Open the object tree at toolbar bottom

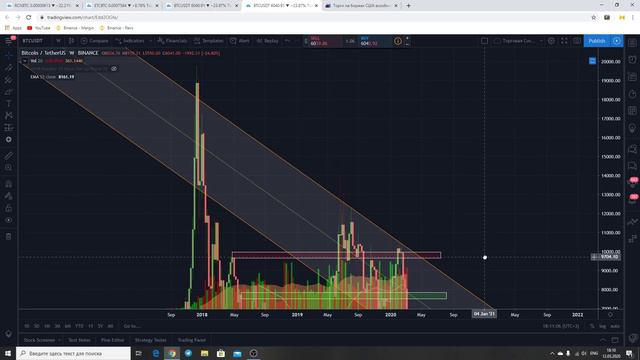coord(9,333)
